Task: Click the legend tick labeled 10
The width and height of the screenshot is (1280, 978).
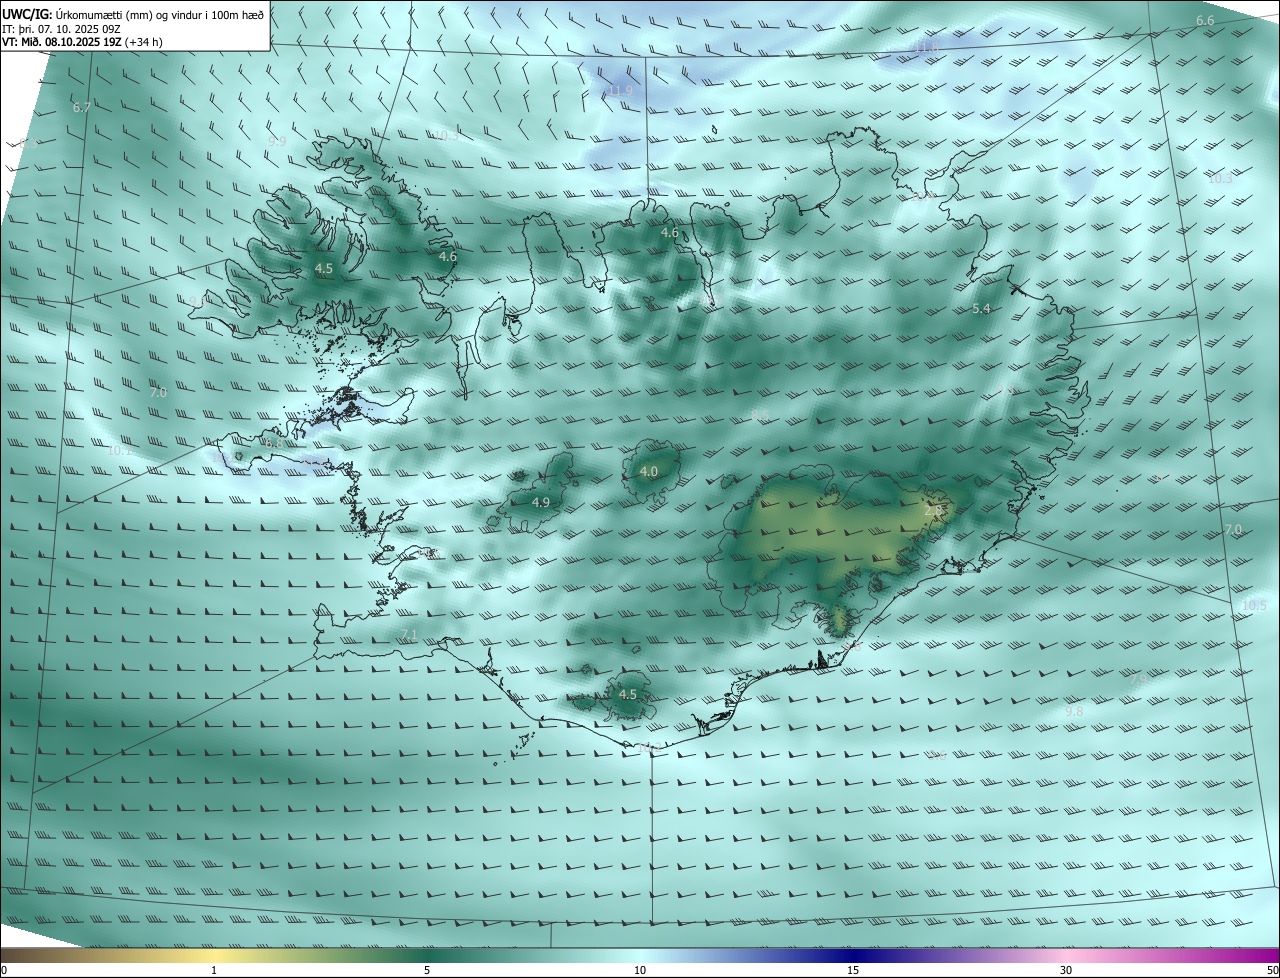Action: [640, 970]
